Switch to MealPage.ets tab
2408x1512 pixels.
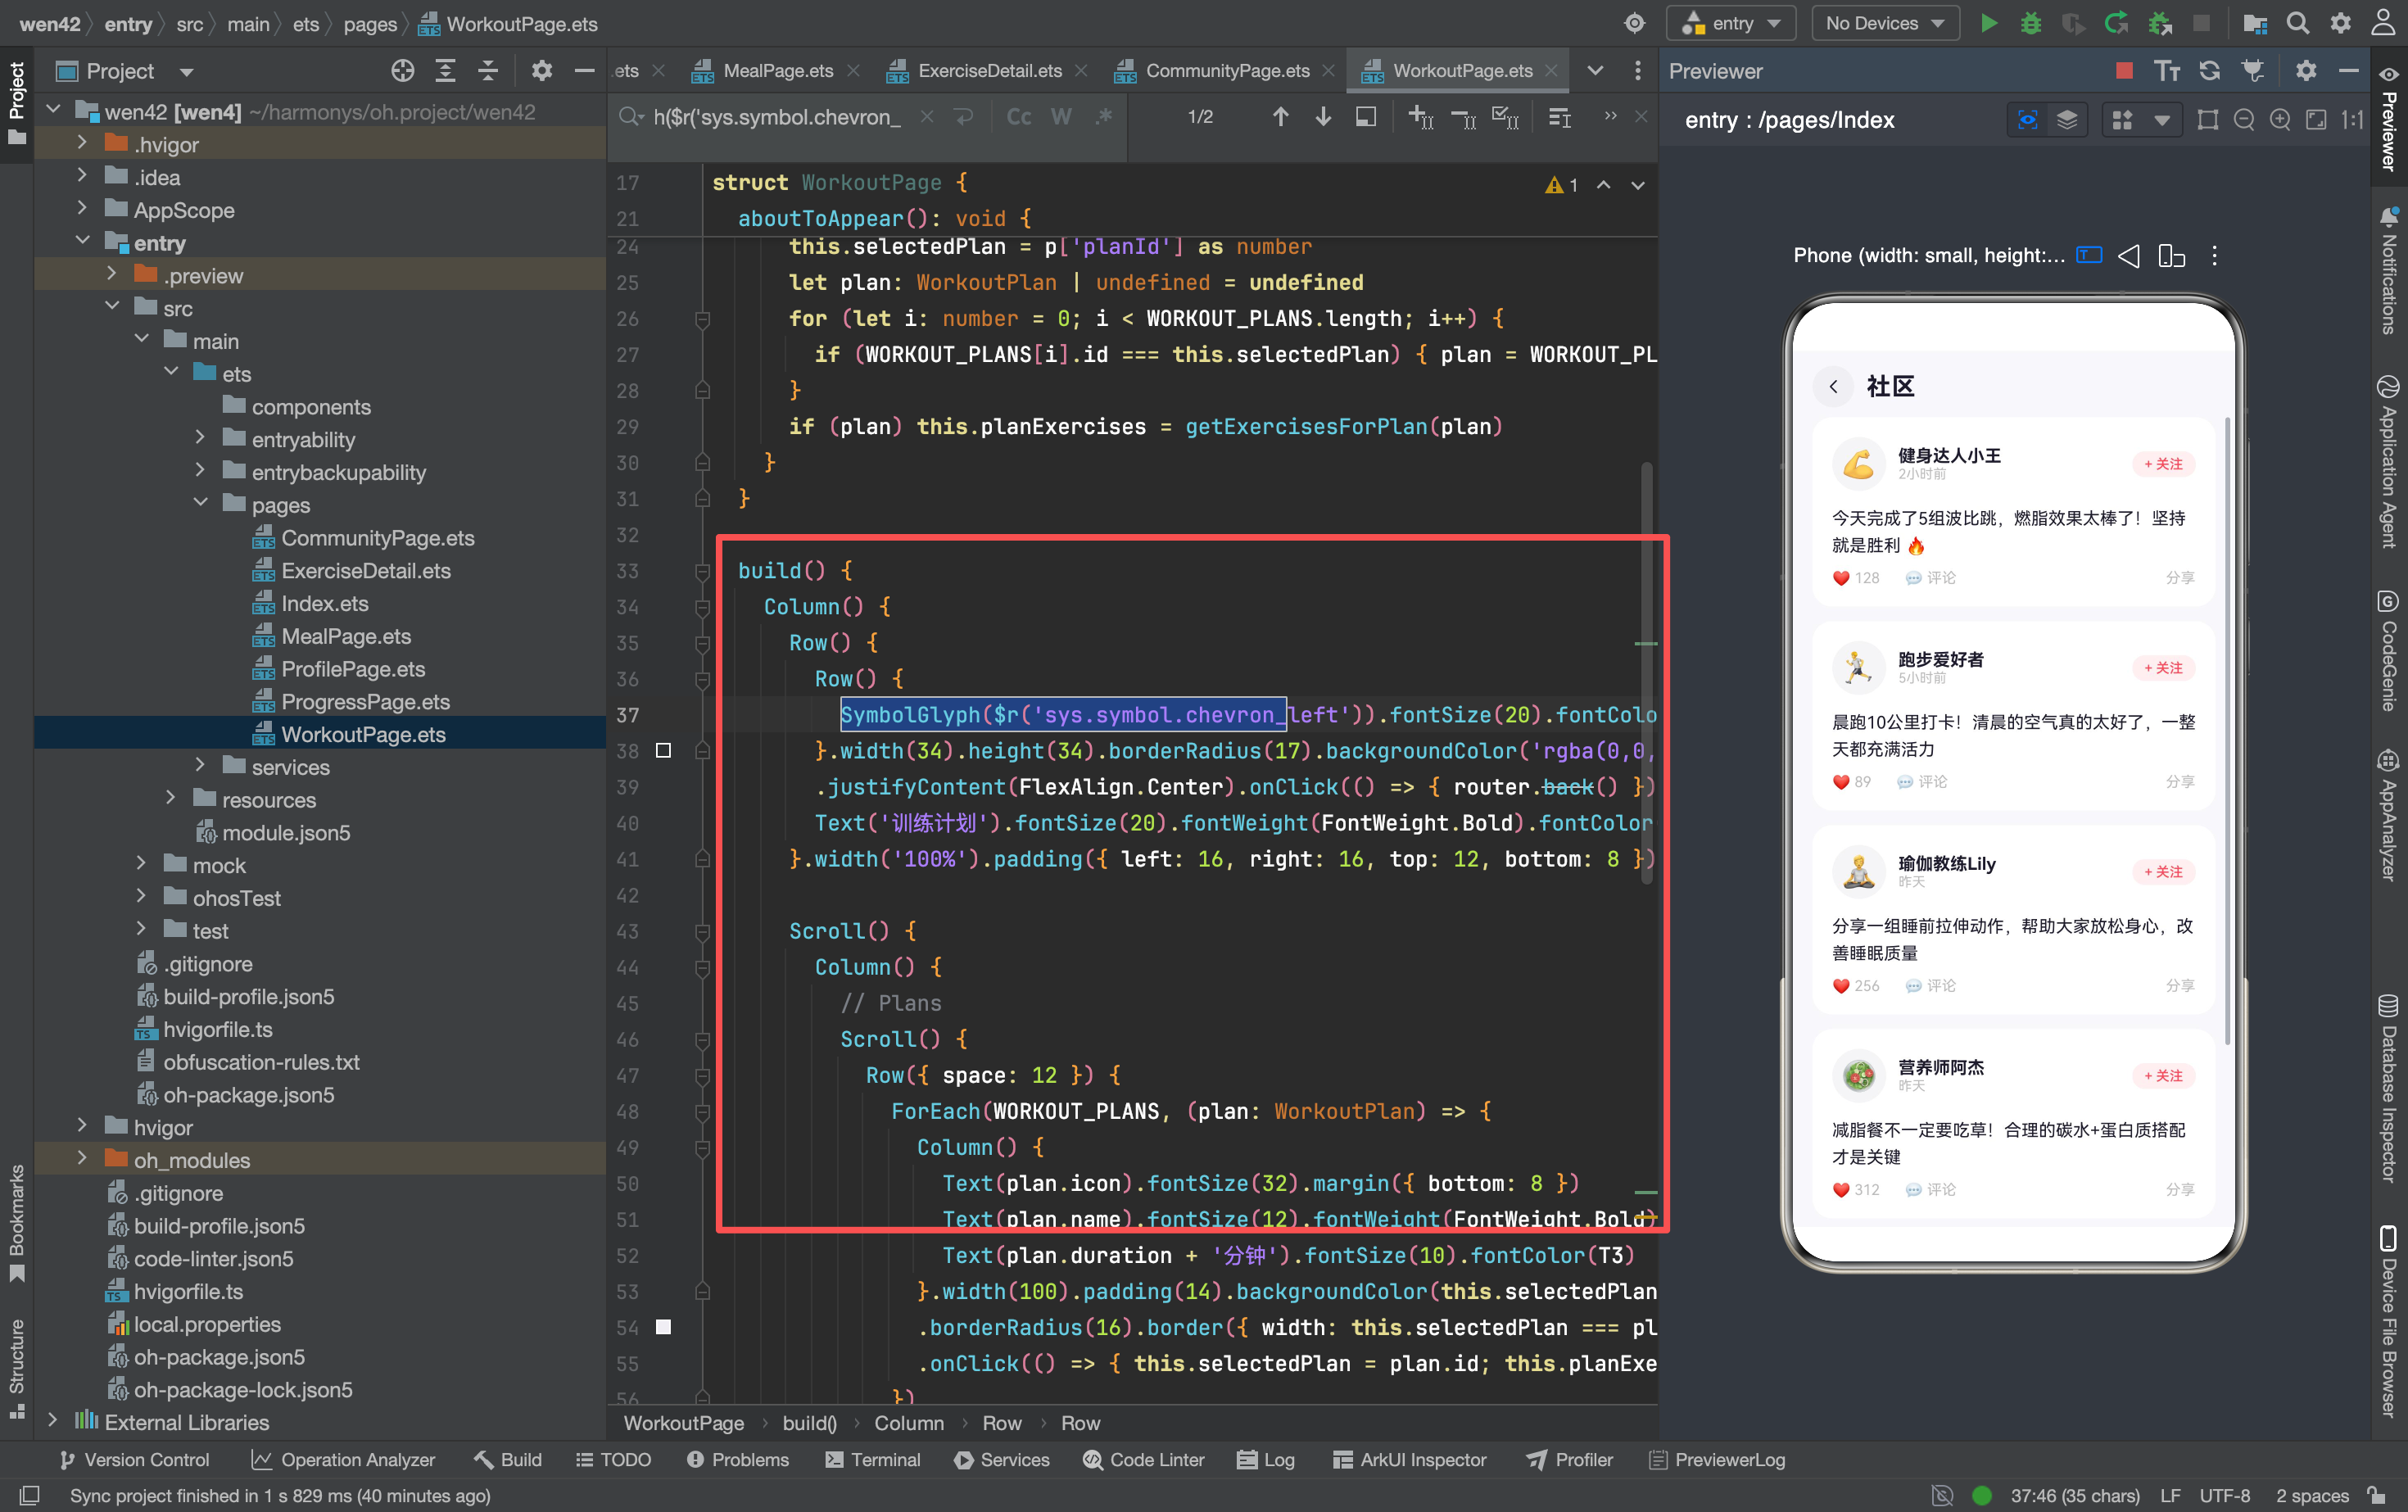click(775, 71)
